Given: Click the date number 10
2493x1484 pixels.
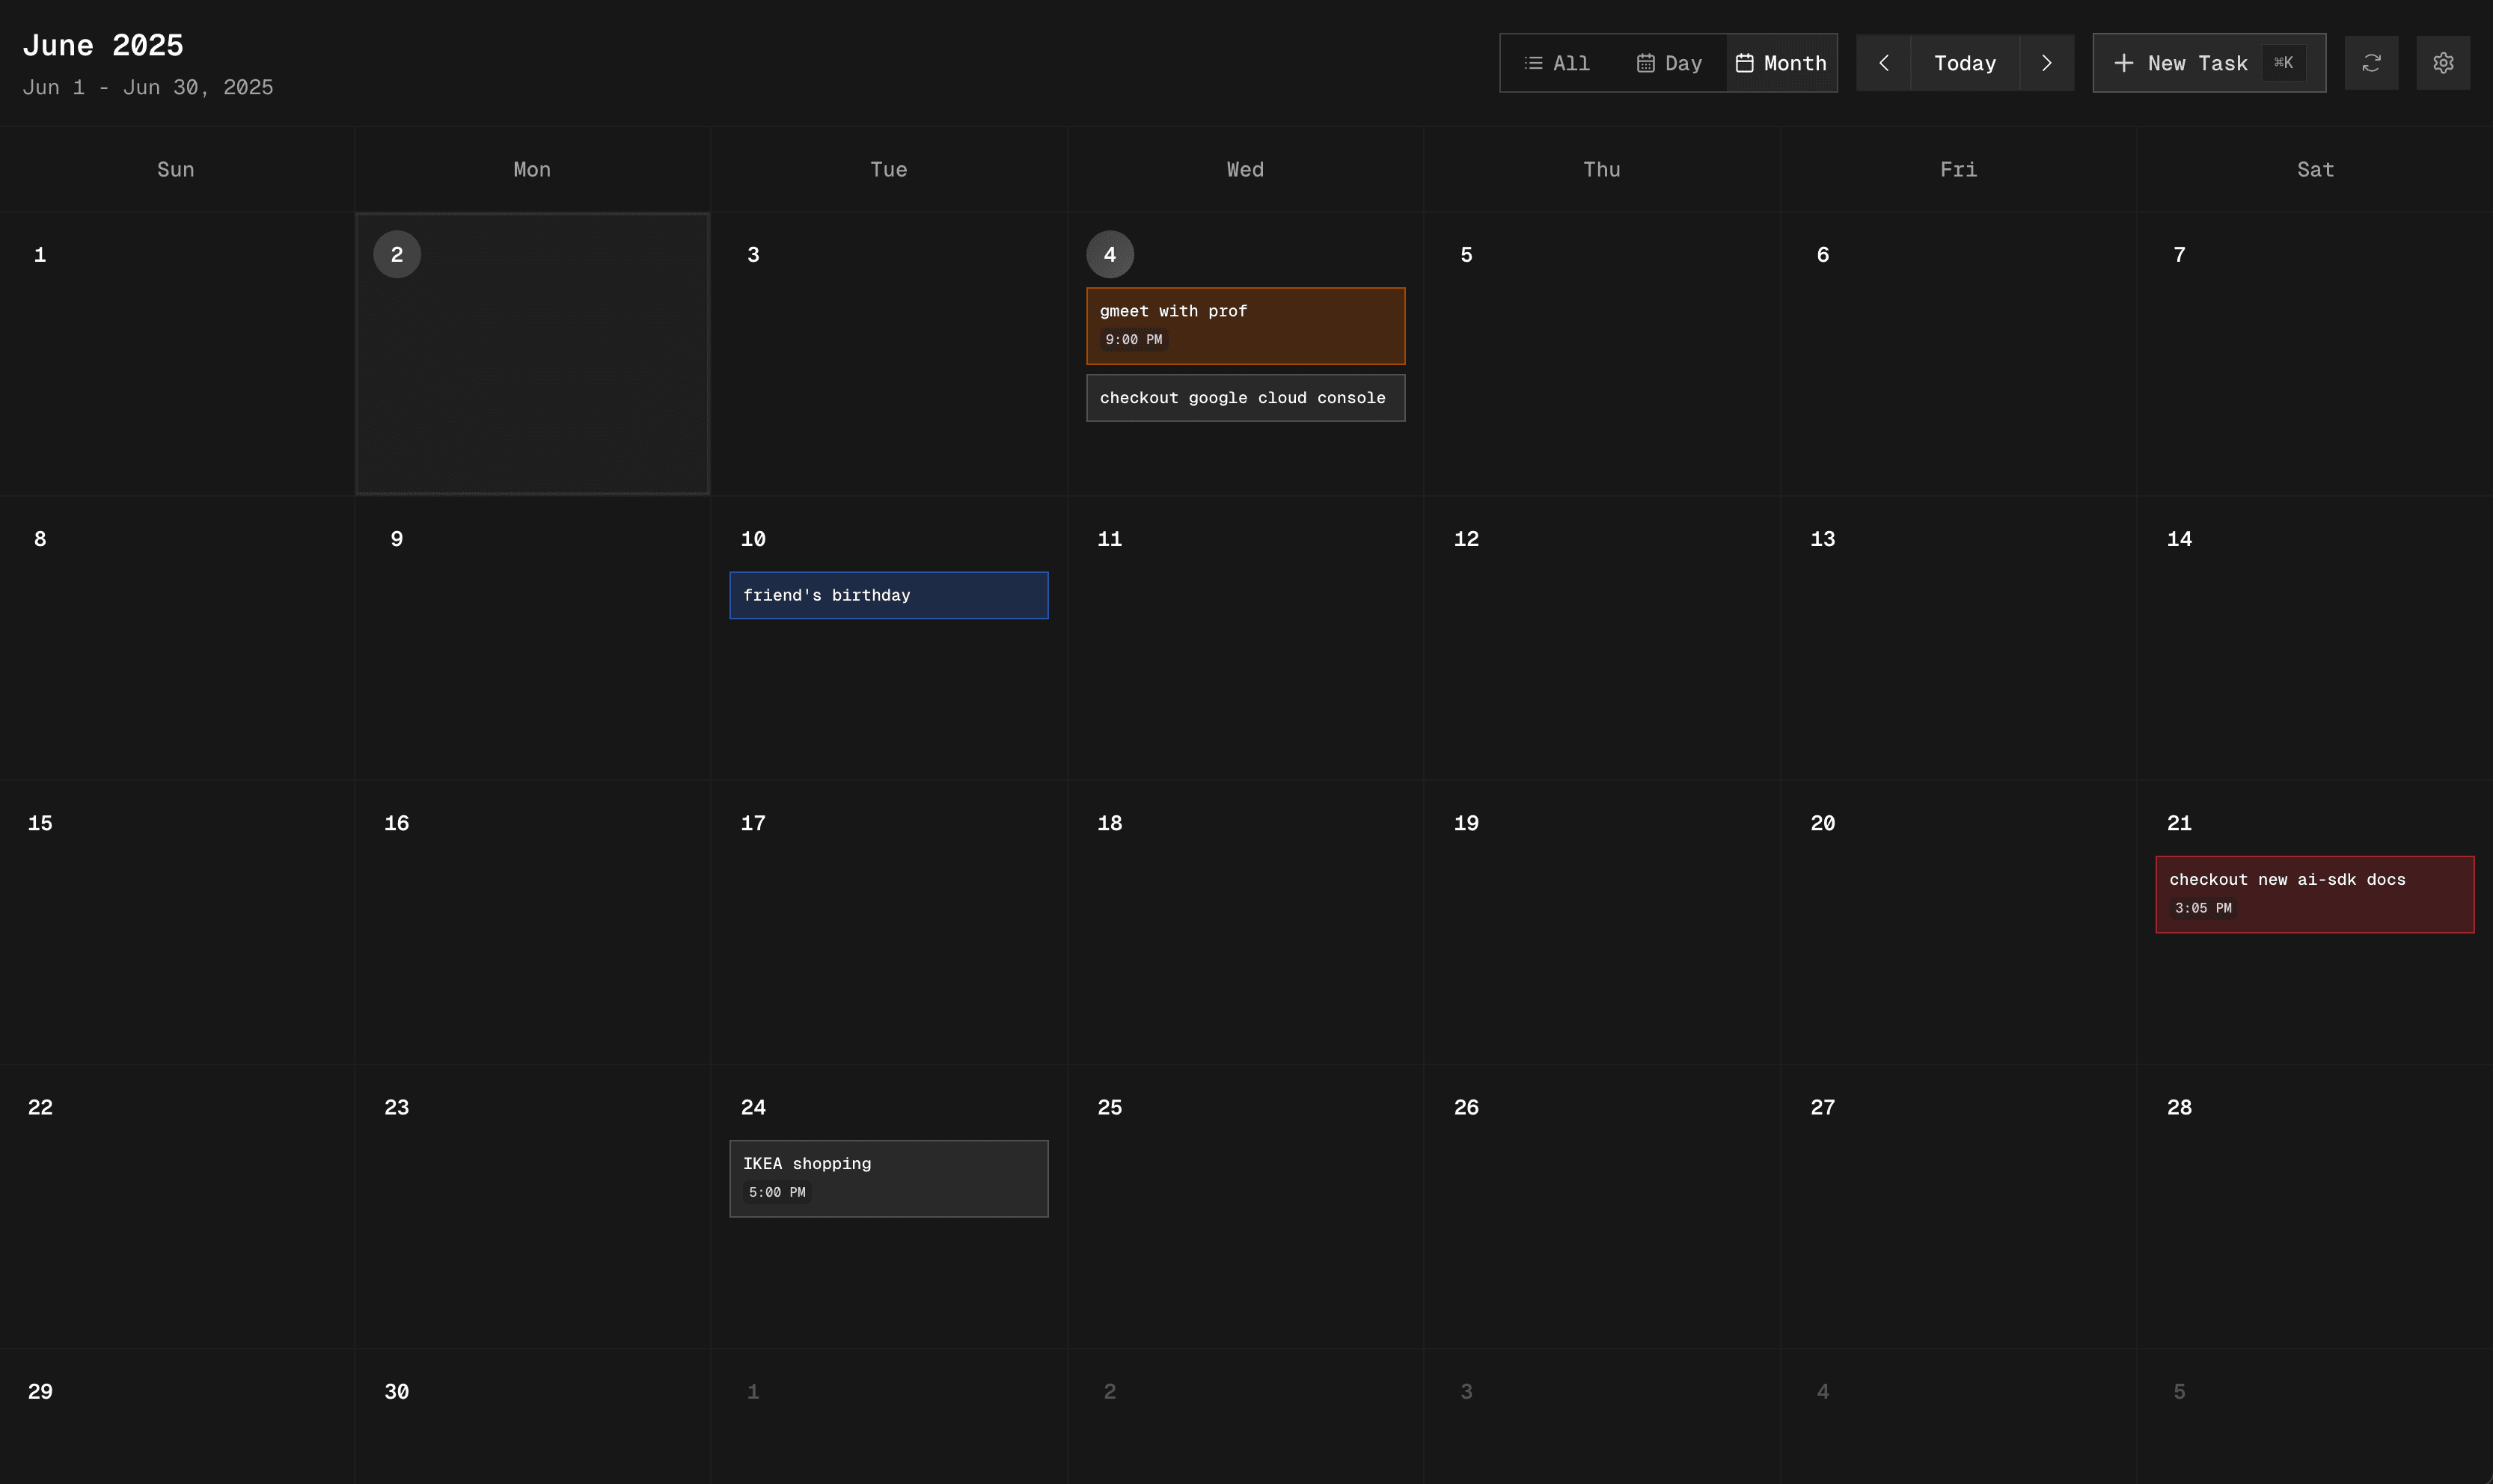Looking at the screenshot, I should (753, 539).
